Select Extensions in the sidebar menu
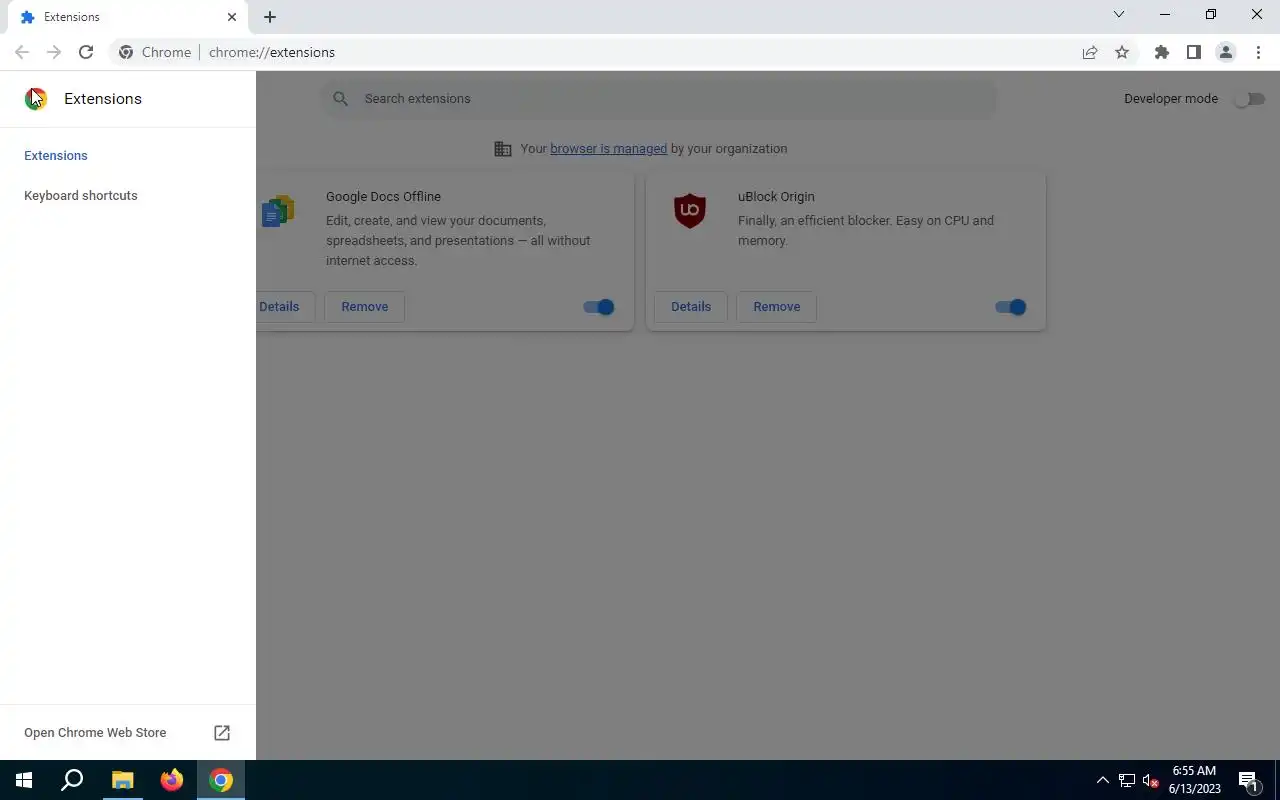 56,156
